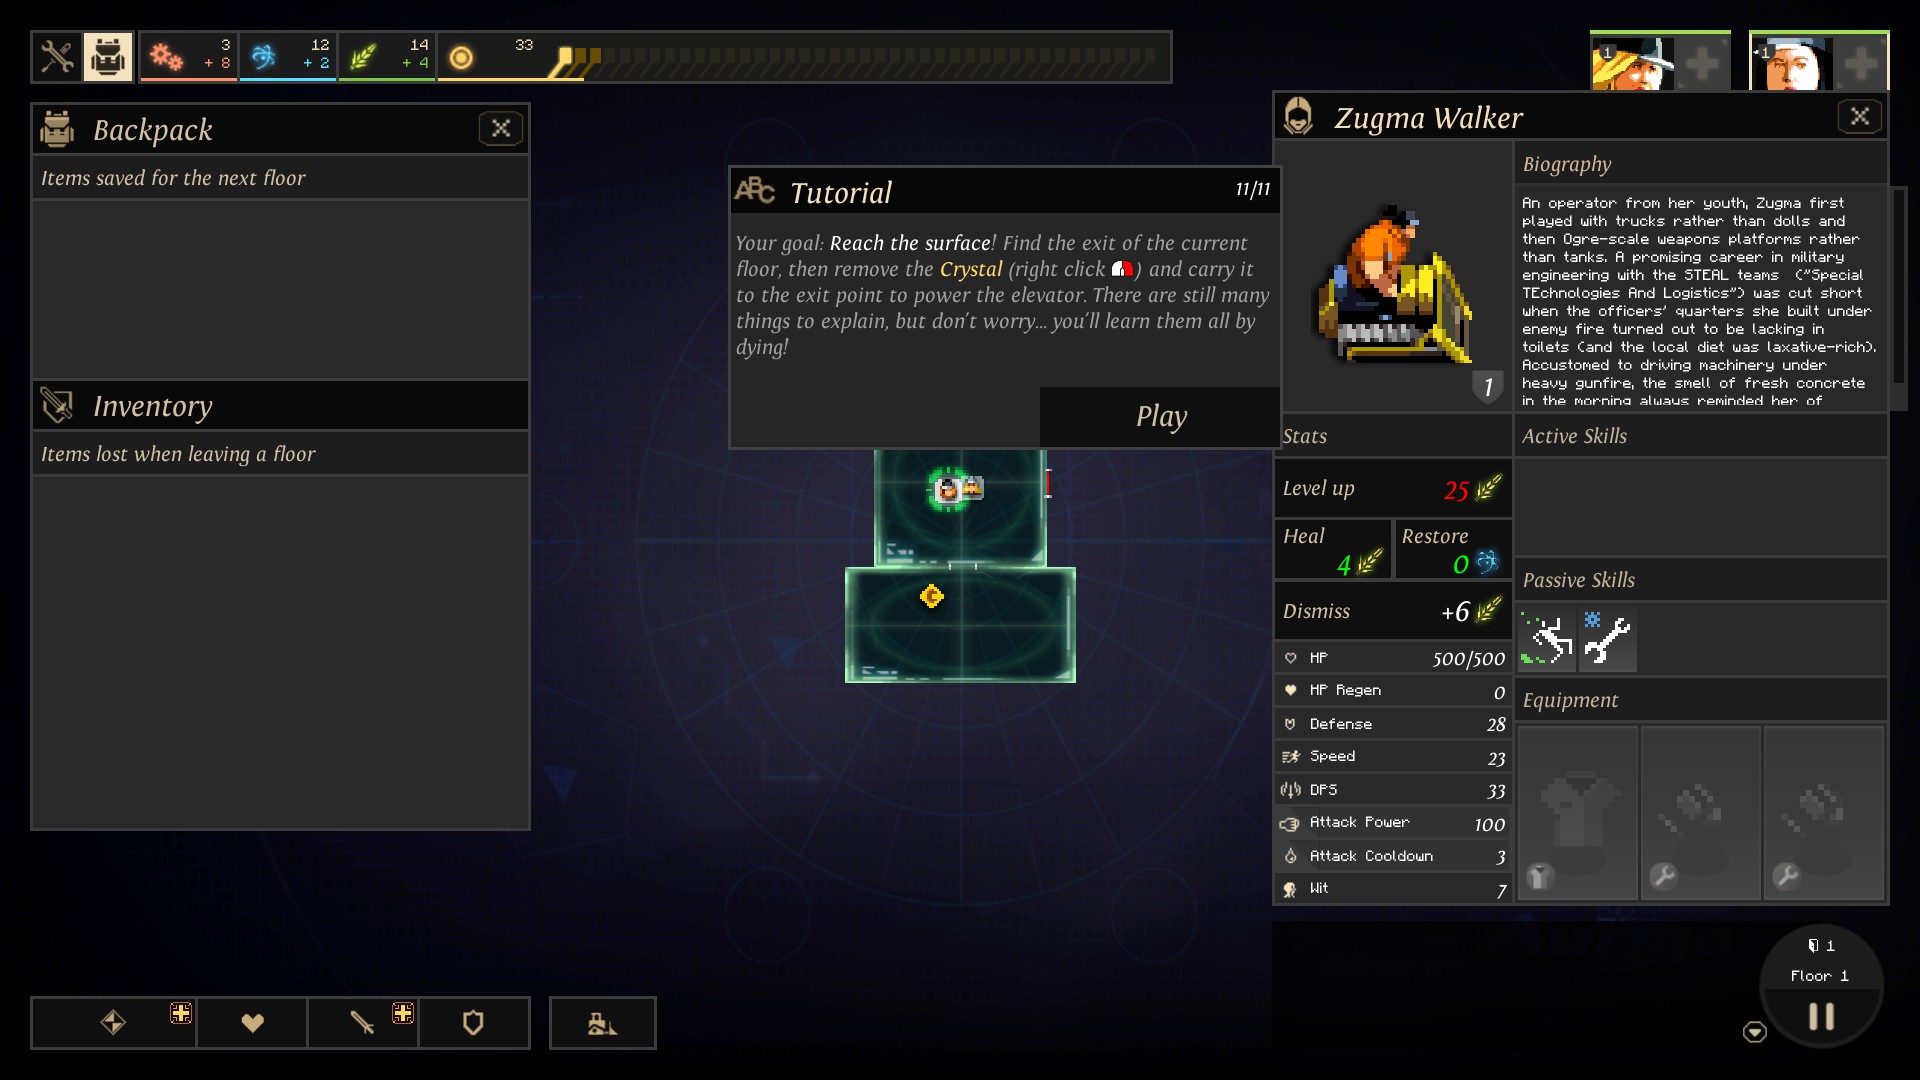Dismiss the hero for +6 food
The image size is (1920, 1080).
(x=1392, y=611)
